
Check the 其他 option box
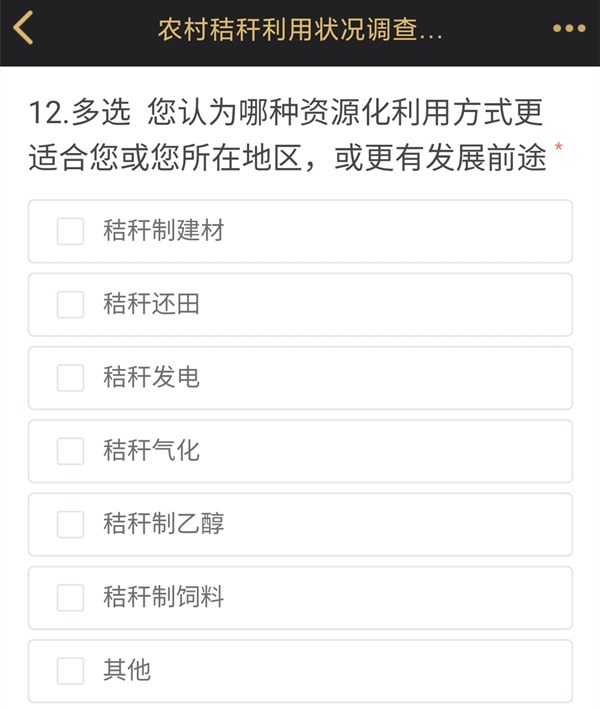point(70,670)
